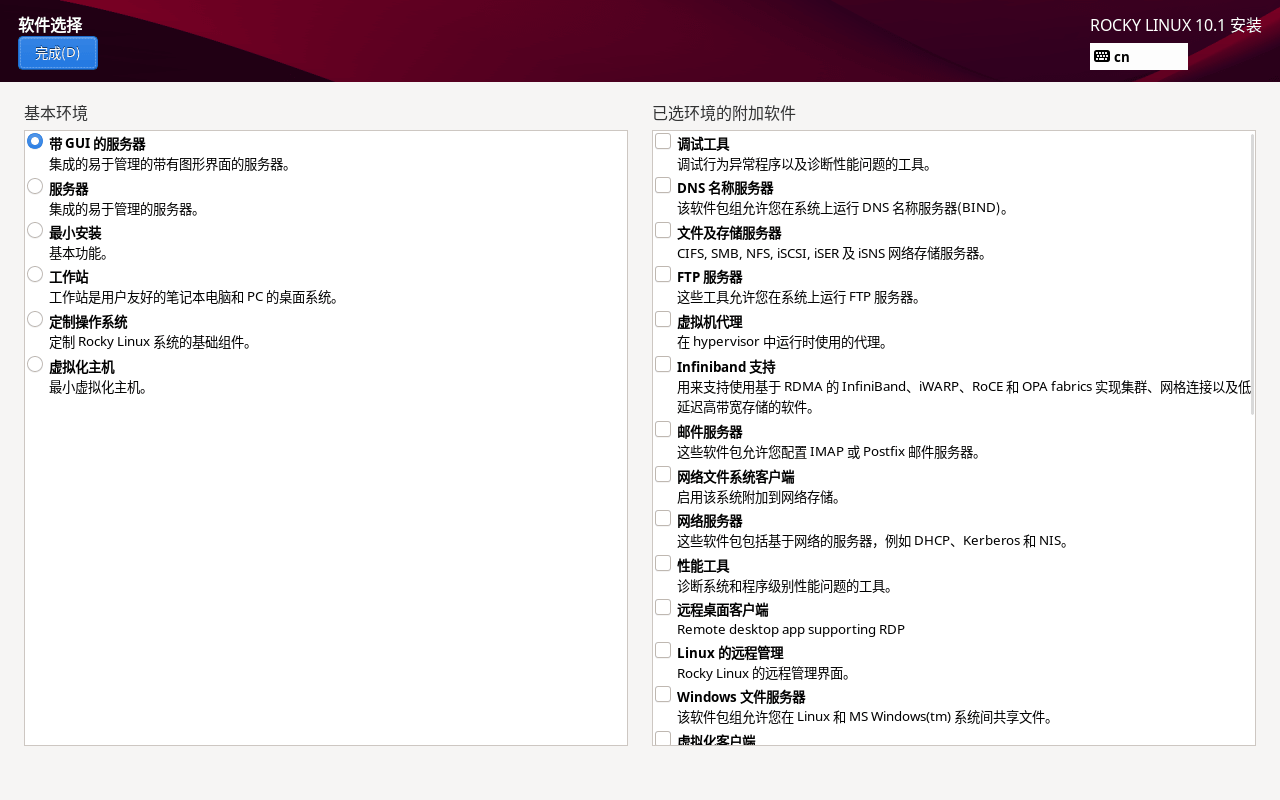The image size is (1280, 800).
Task: Click the description 集成的易于管理的带有图形界面的服务器。
Action: [170, 164]
